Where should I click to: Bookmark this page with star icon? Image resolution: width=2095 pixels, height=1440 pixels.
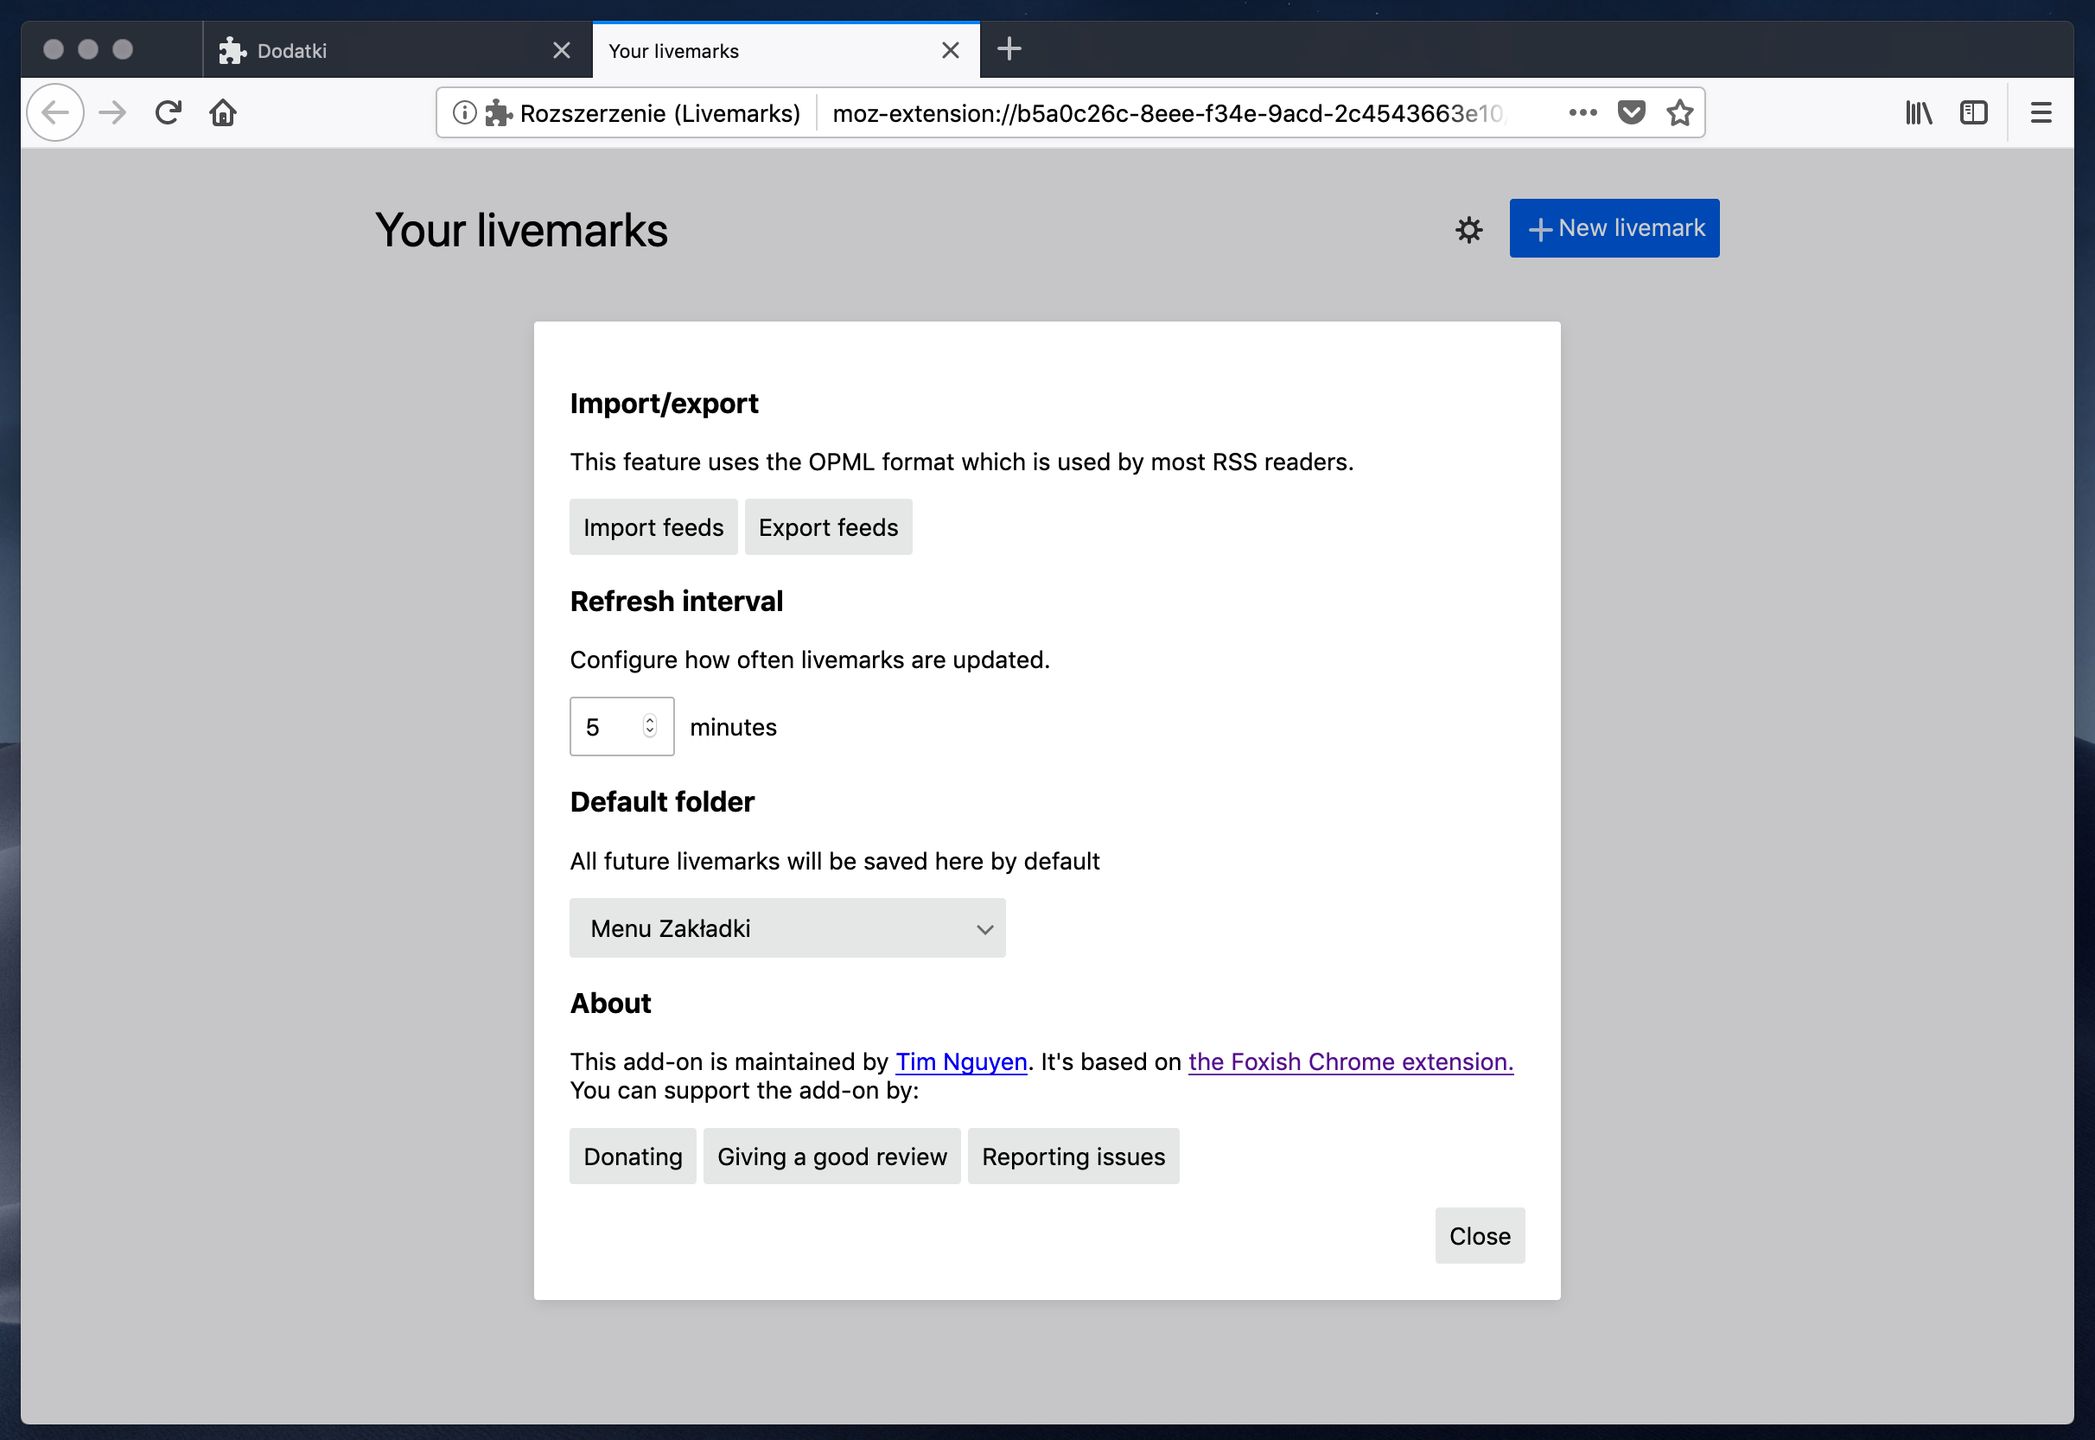1680,113
